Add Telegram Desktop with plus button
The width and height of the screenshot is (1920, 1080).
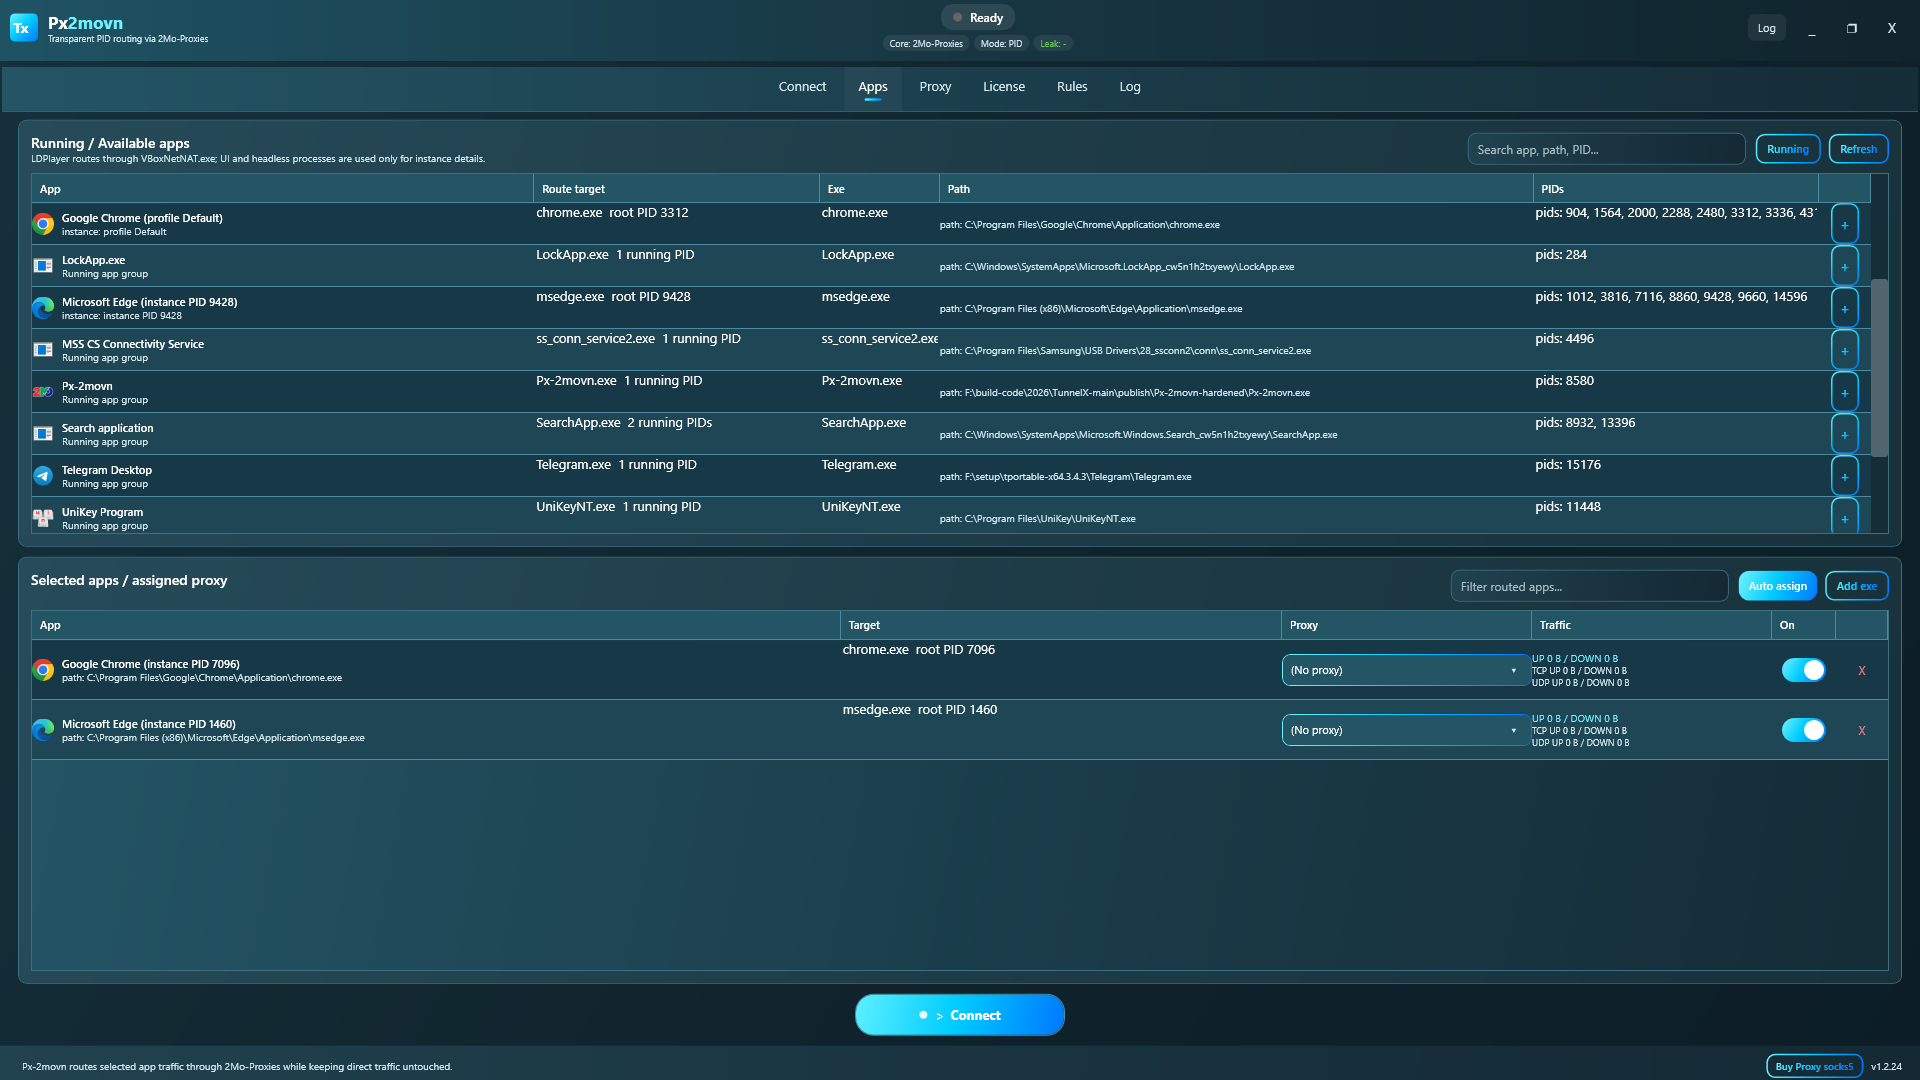1845,476
